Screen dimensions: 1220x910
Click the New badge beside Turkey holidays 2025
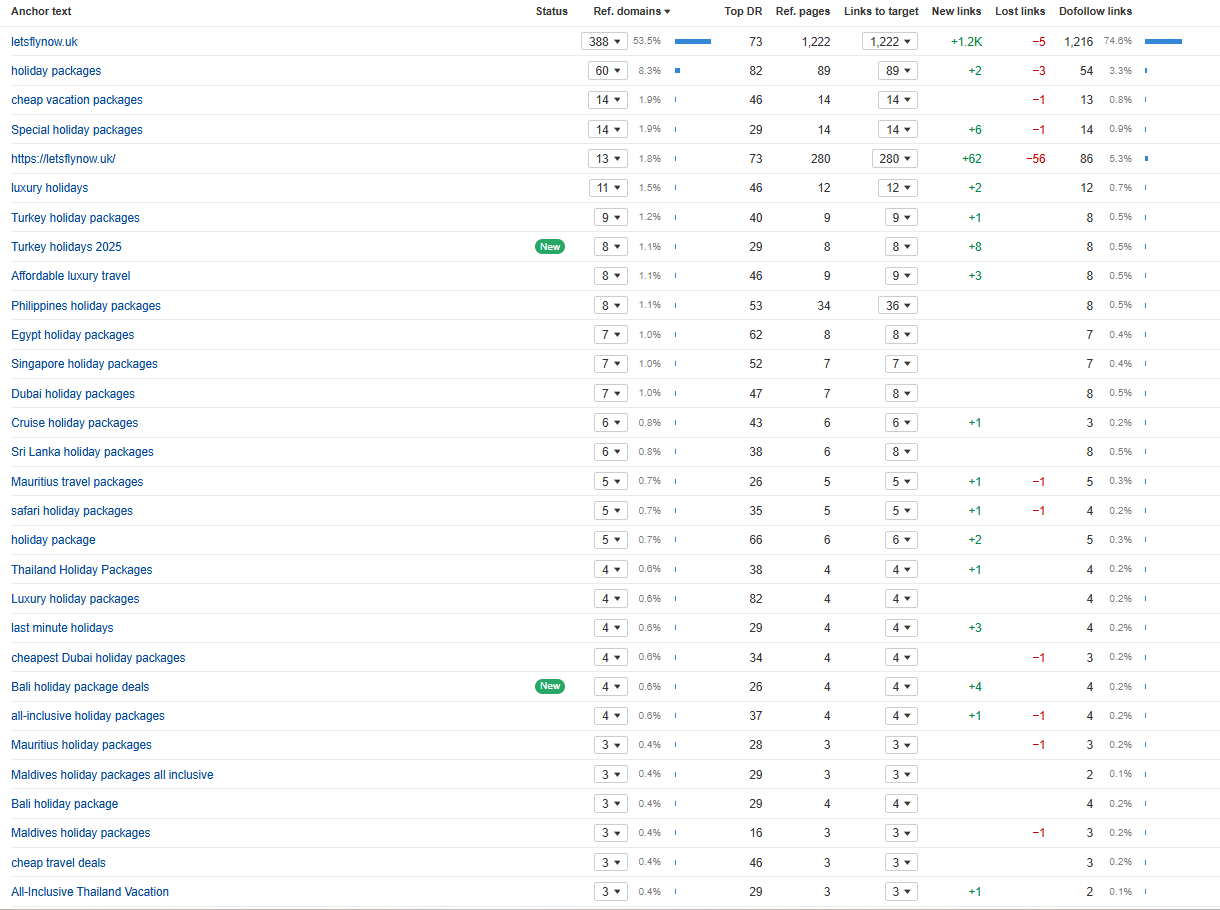[x=550, y=247]
